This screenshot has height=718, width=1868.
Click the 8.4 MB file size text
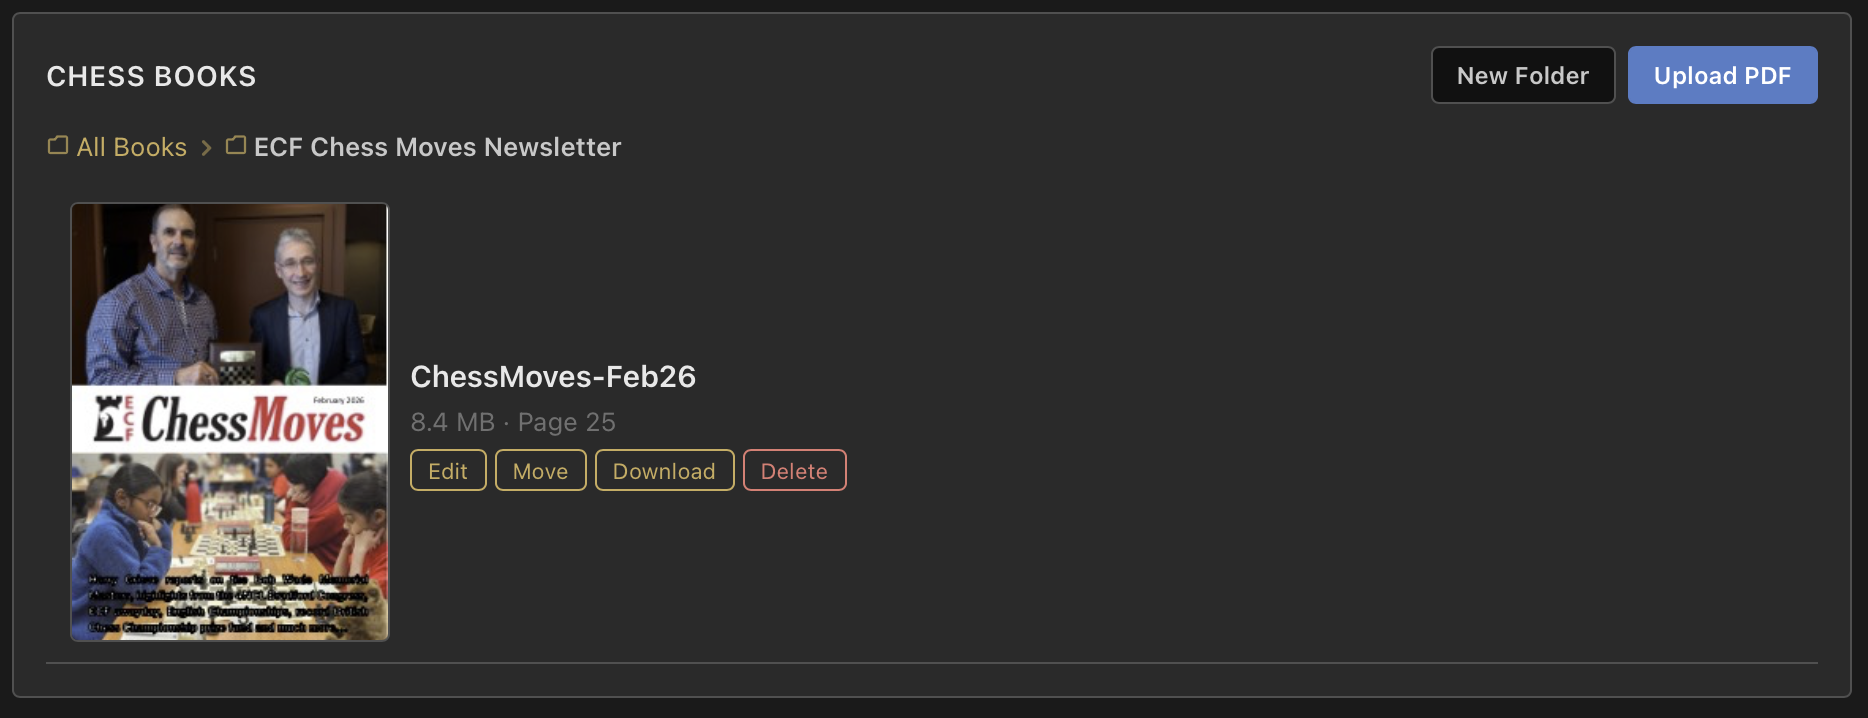tap(452, 423)
